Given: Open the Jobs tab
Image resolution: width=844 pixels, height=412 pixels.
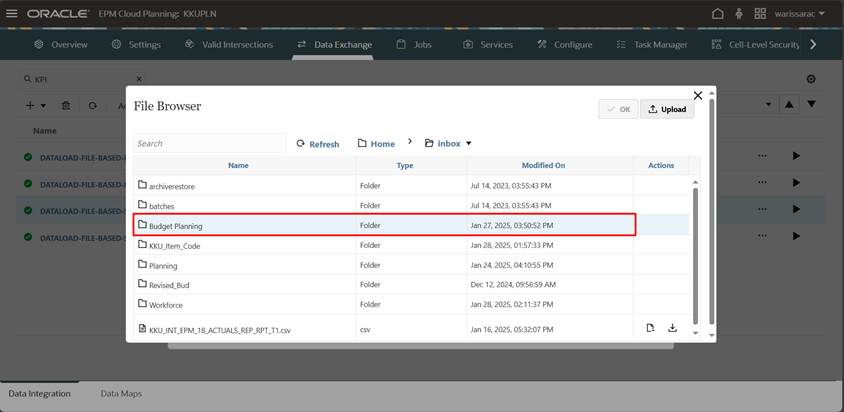Looking at the screenshot, I should coord(414,45).
